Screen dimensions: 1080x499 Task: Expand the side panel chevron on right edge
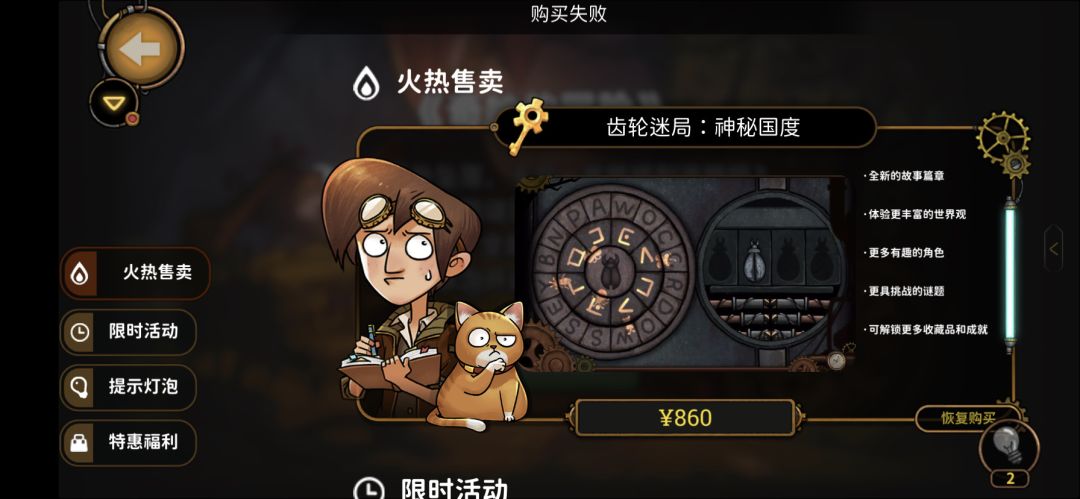coord(1055,250)
